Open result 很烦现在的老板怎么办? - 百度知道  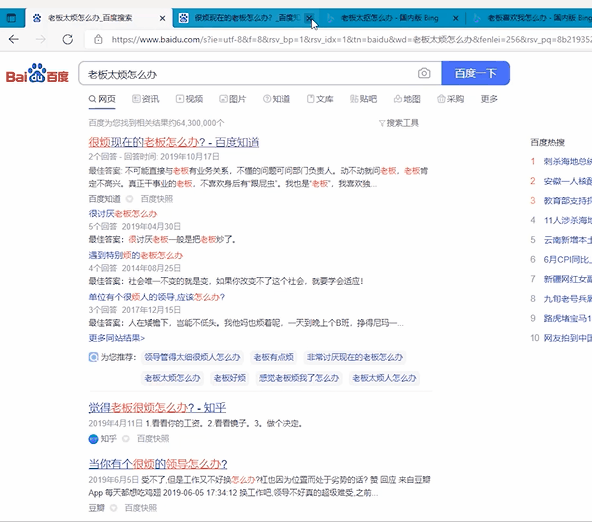174,142
